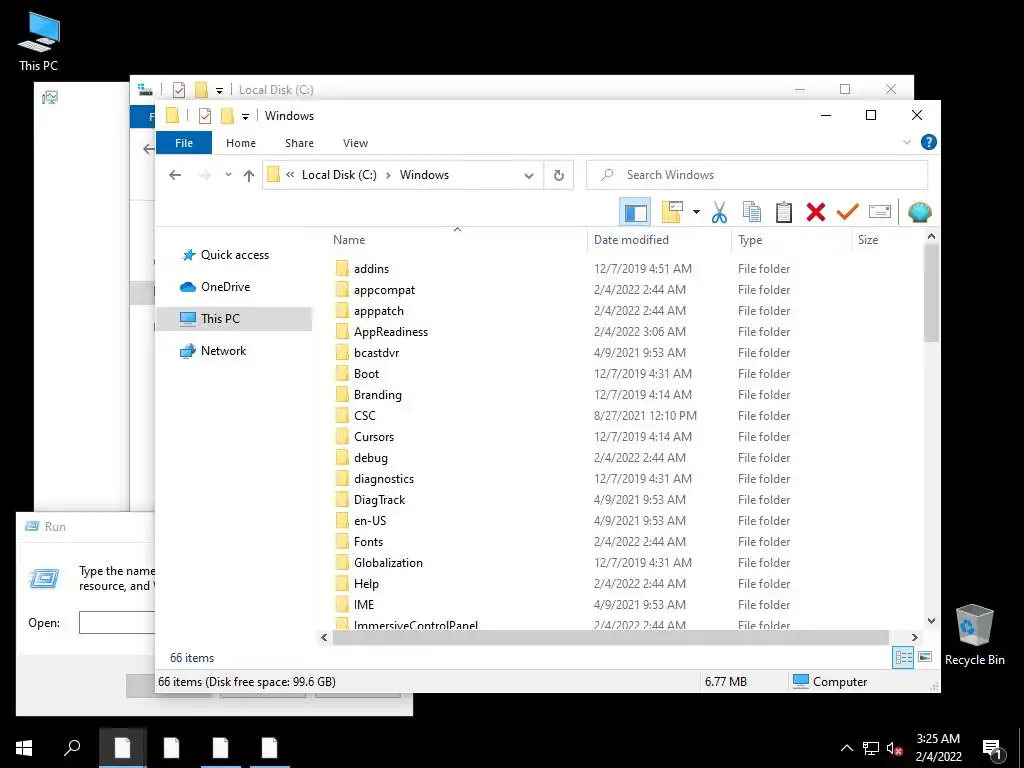Click Local Disk (C:) in address bar
1024x768 pixels.
coord(339,175)
